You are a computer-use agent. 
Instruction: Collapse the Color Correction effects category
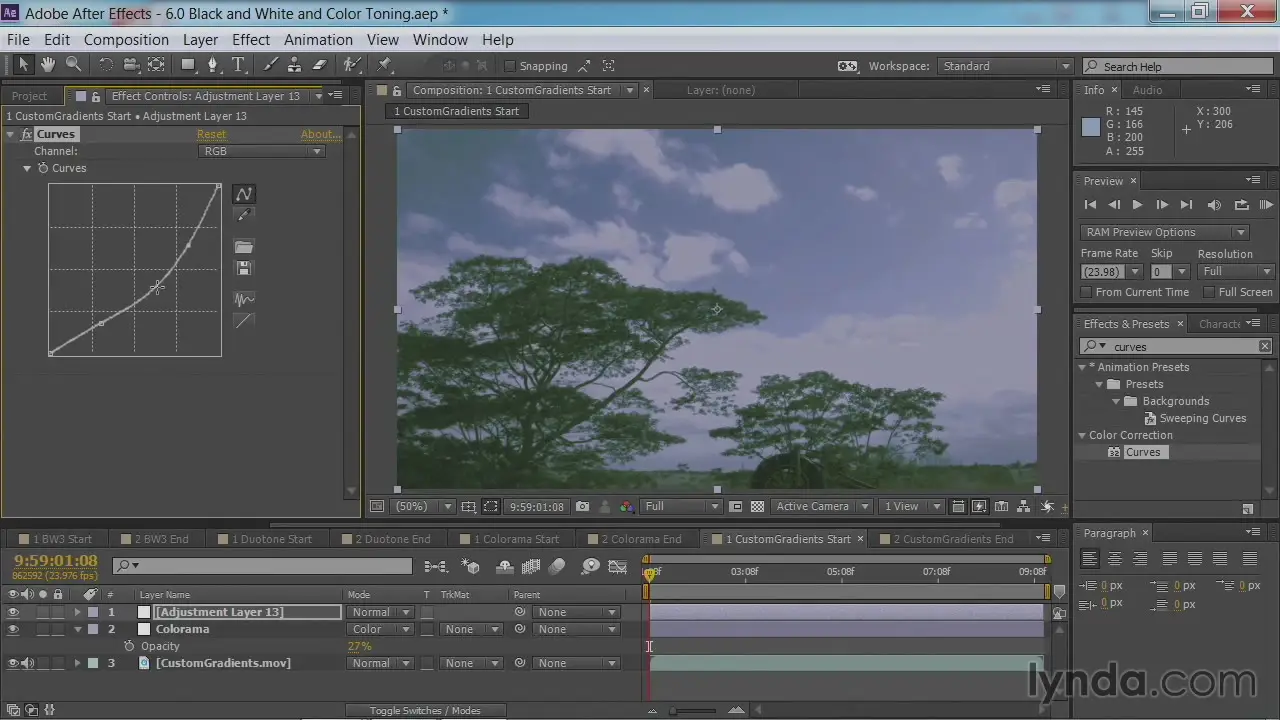pyautogui.click(x=1082, y=435)
